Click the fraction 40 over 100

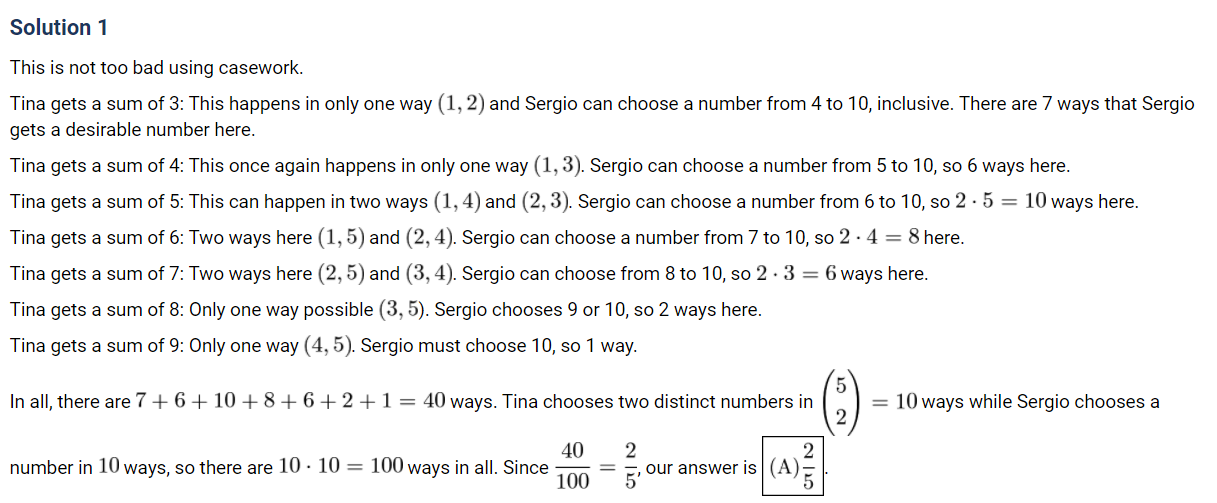[573, 468]
